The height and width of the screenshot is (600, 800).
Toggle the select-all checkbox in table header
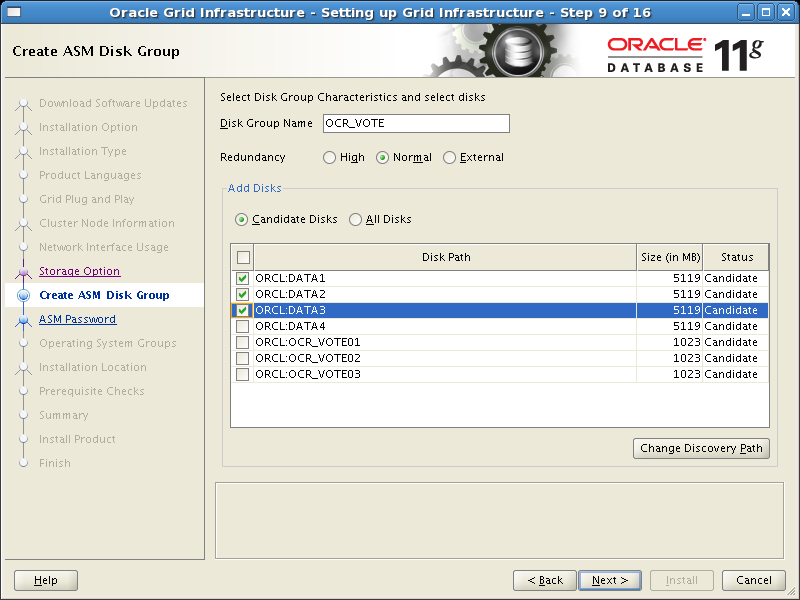coord(243,257)
